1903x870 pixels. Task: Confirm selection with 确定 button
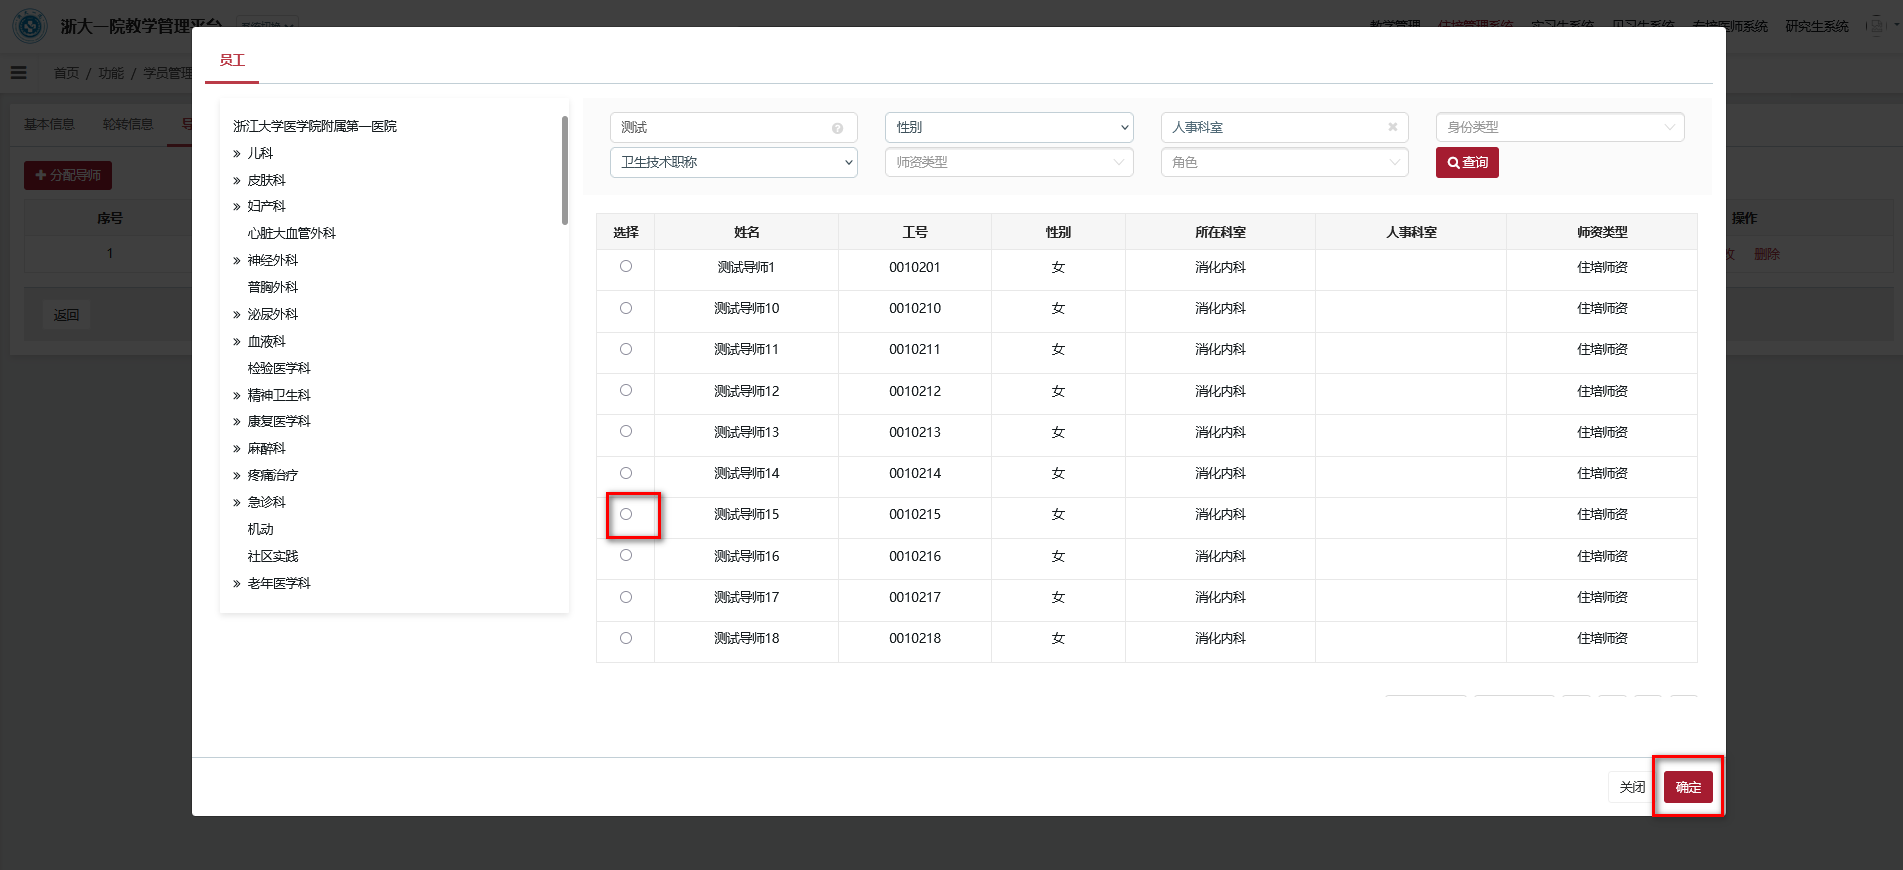point(1688,787)
